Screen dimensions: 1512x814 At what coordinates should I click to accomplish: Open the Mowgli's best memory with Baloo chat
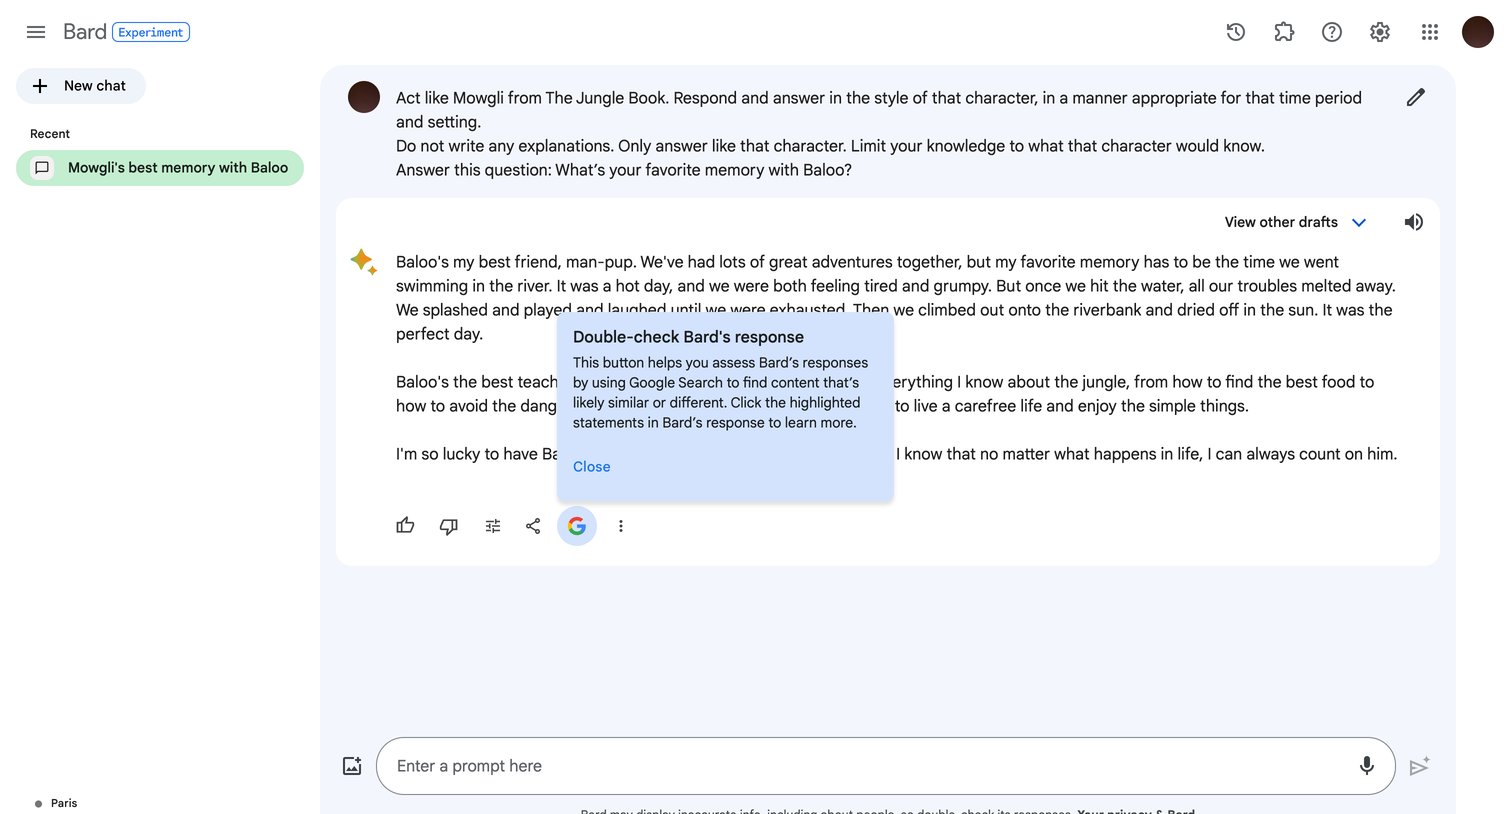[160, 168]
